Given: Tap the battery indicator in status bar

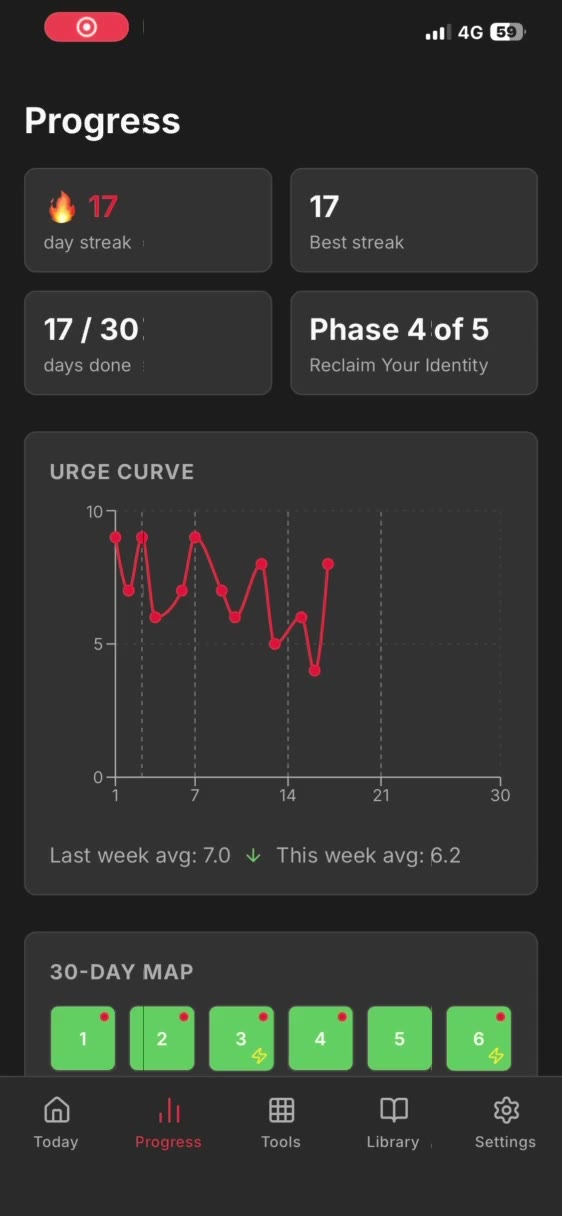Looking at the screenshot, I should click(507, 32).
